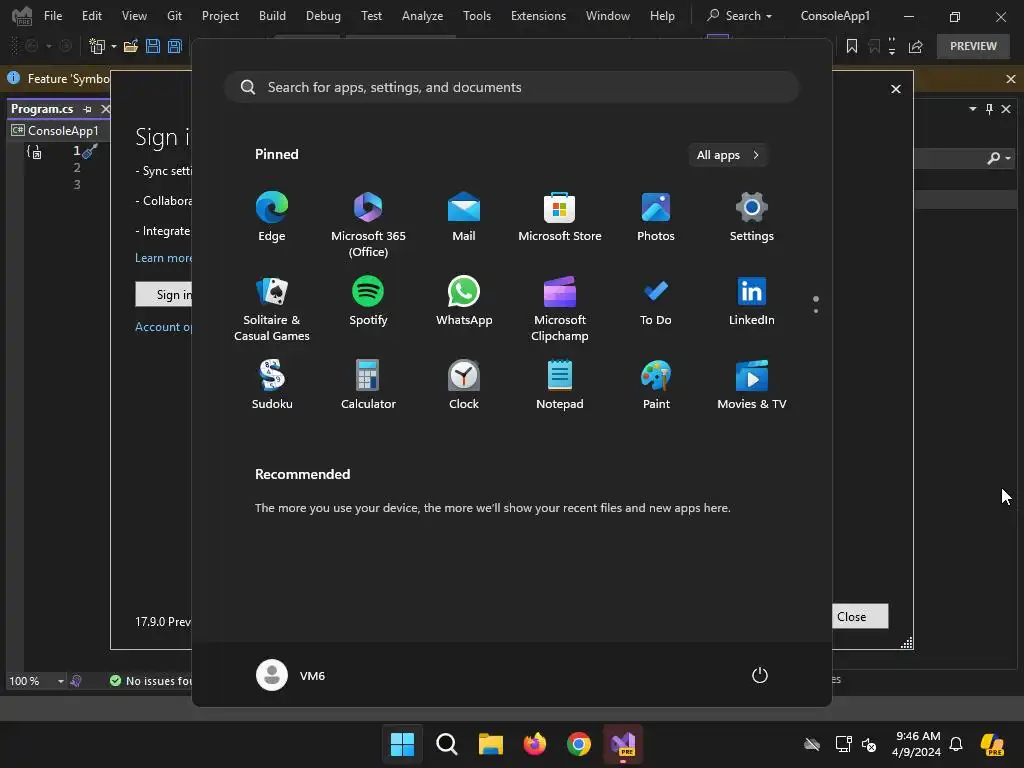This screenshot has width=1024, height=768.
Task: Launch Sudoku
Action: [x=272, y=385]
